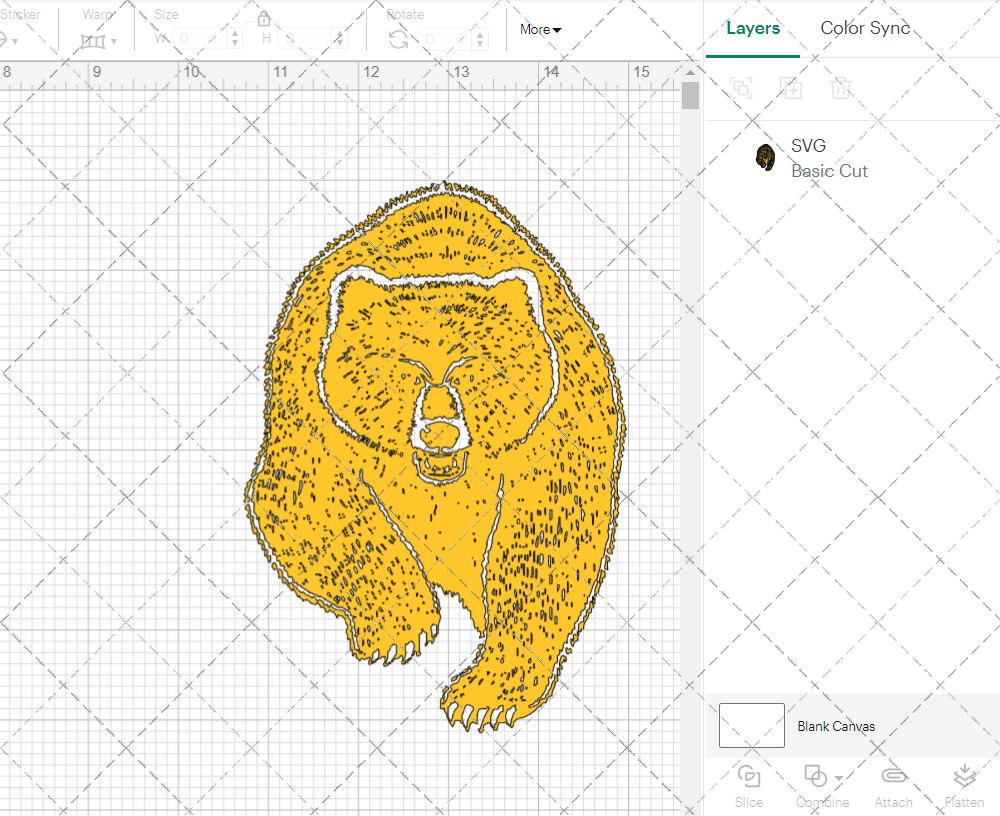Select the Slice tool
The width and height of the screenshot is (1000, 816).
coord(749,784)
